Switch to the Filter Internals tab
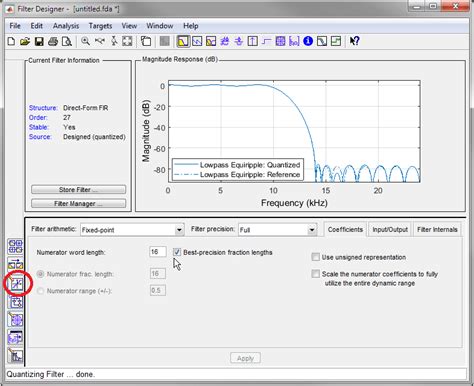The image size is (474, 386). click(x=437, y=229)
